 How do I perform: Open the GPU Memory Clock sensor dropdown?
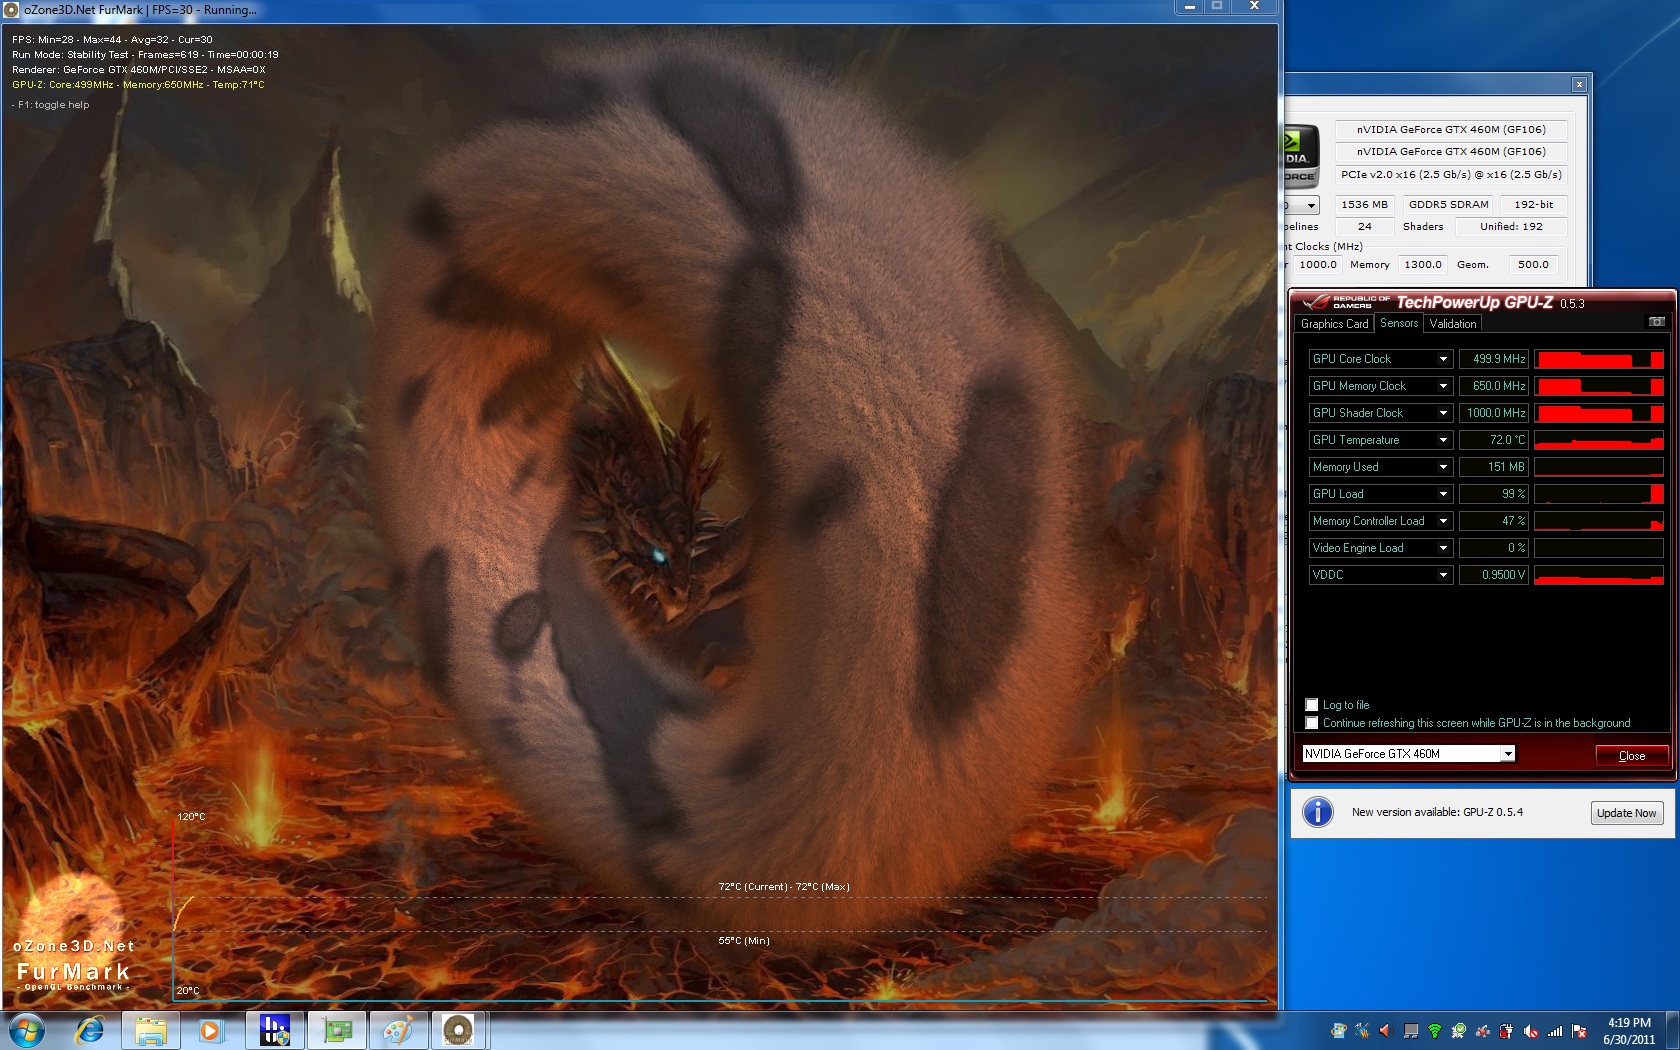(1443, 385)
